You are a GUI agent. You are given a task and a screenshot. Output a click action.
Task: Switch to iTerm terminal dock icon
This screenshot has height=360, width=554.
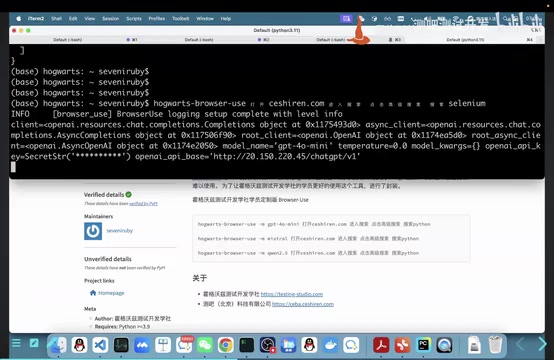[x=246, y=344]
